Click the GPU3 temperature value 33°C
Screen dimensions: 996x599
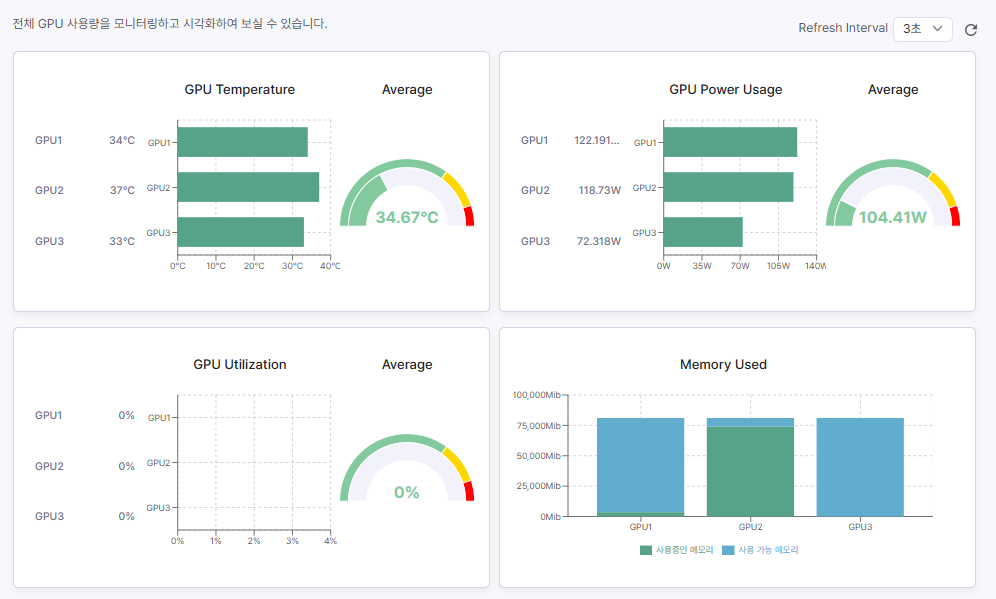pyautogui.click(x=122, y=241)
